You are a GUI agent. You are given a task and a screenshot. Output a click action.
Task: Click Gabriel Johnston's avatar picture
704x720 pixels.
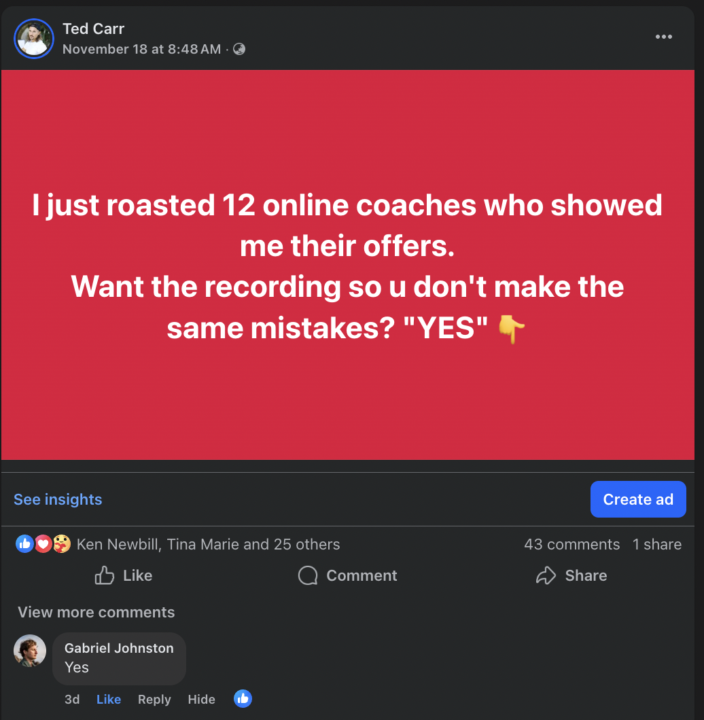pyautogui.click(x=30, y=651)
